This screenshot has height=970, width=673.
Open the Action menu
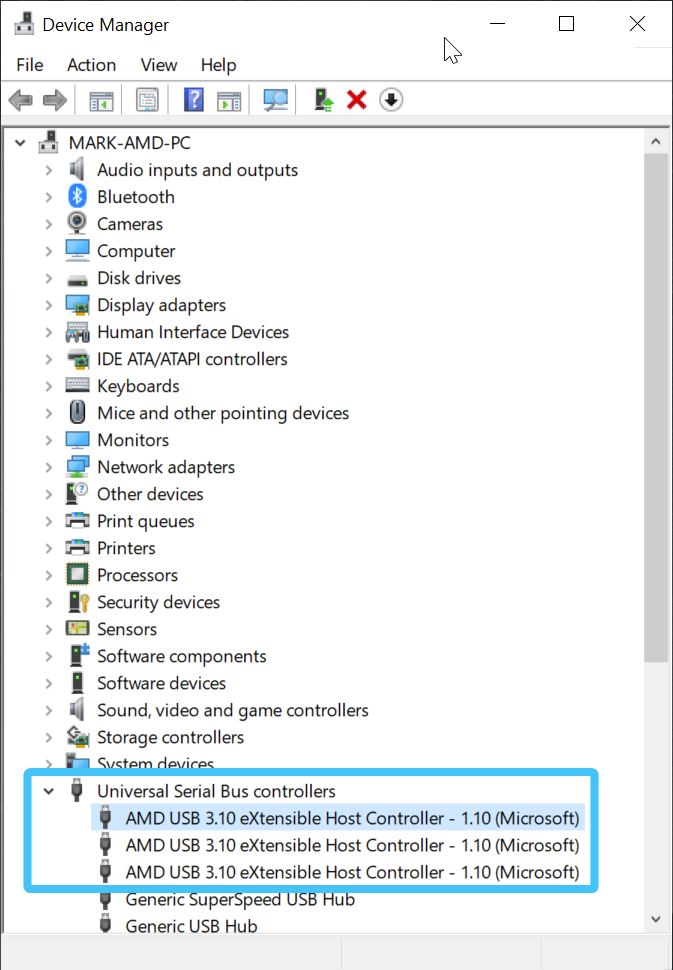[x=91, y=65]
